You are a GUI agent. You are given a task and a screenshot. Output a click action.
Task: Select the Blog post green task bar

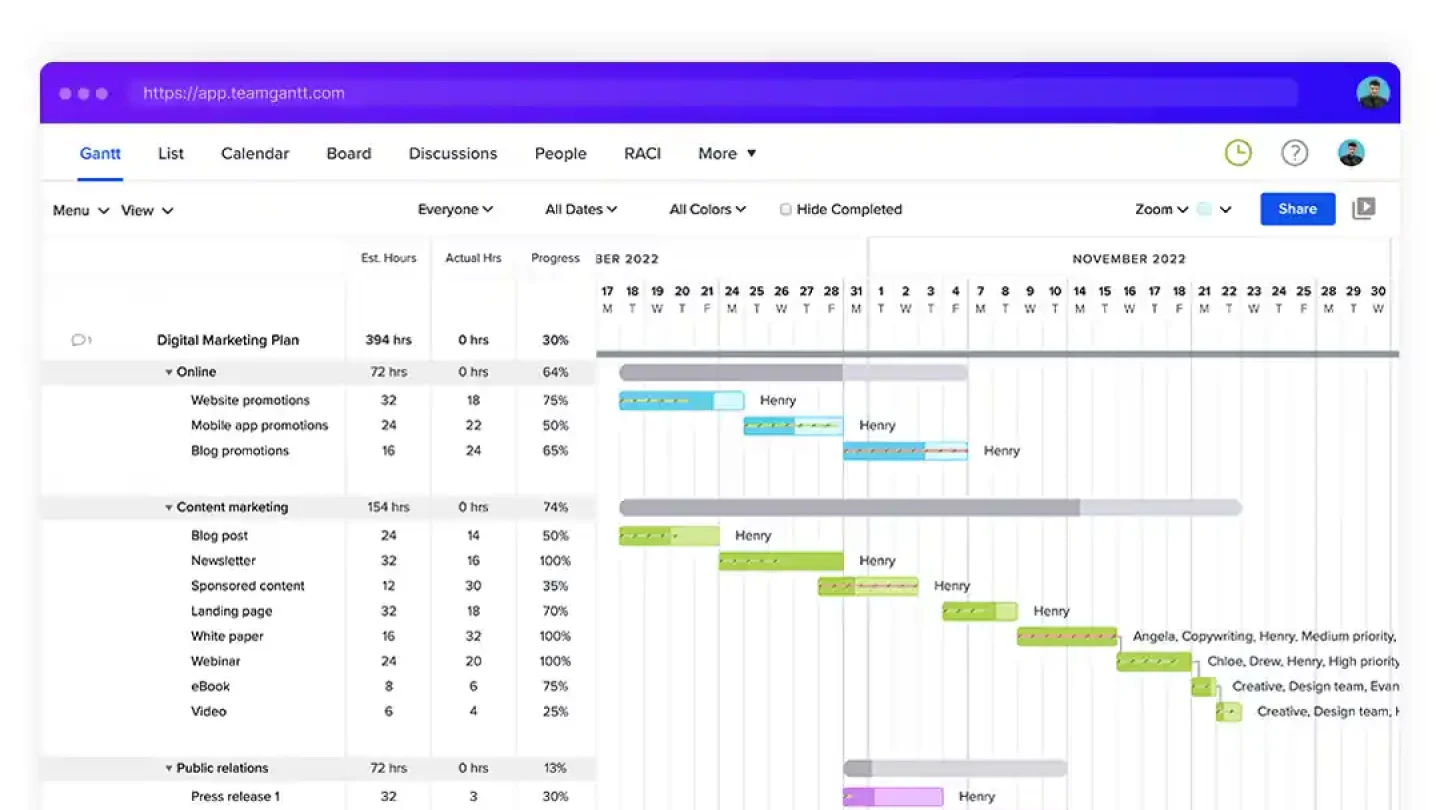669,536
